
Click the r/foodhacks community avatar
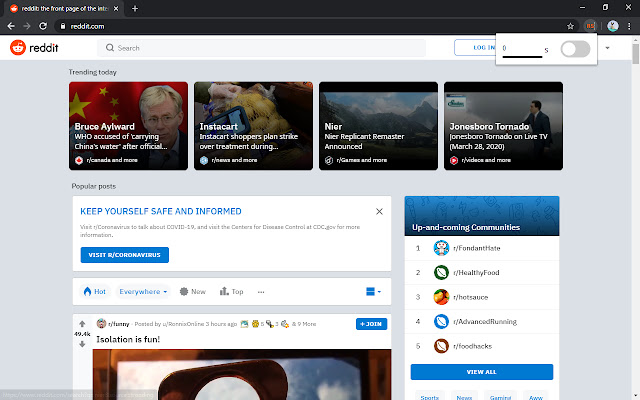441,346
